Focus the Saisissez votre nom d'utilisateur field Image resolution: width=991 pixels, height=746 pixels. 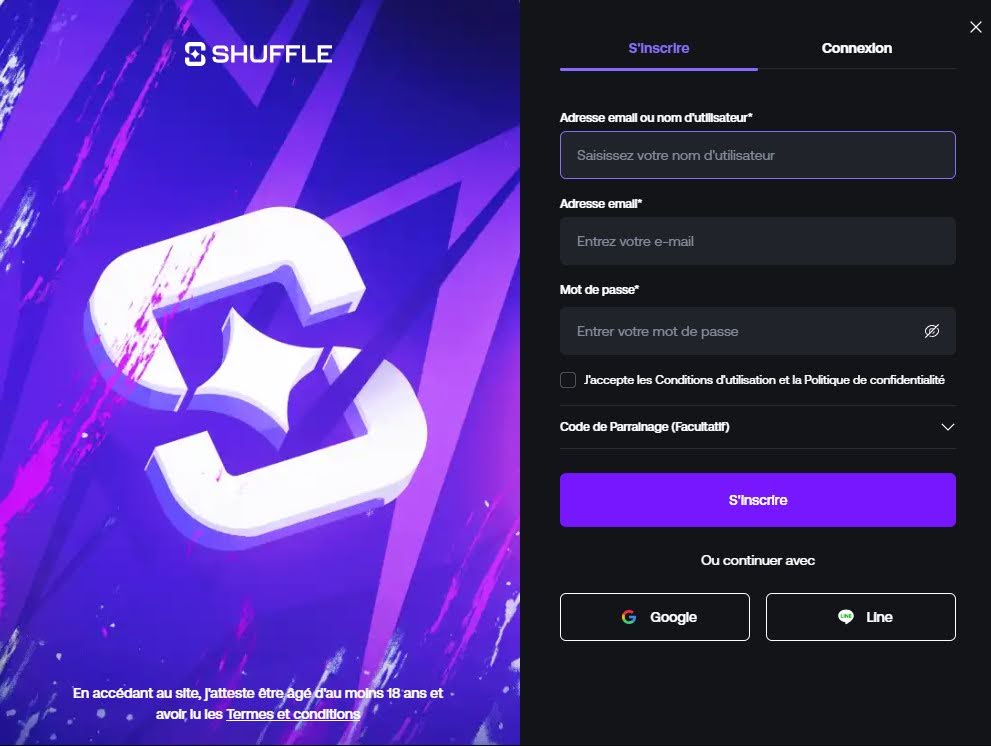click(x=758, y=155)
